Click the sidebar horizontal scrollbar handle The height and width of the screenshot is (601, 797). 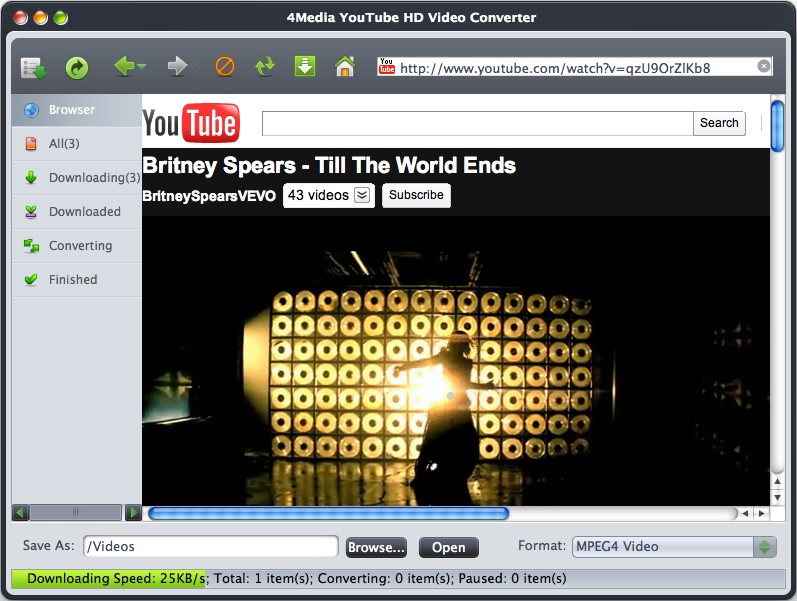coord(76,513)
